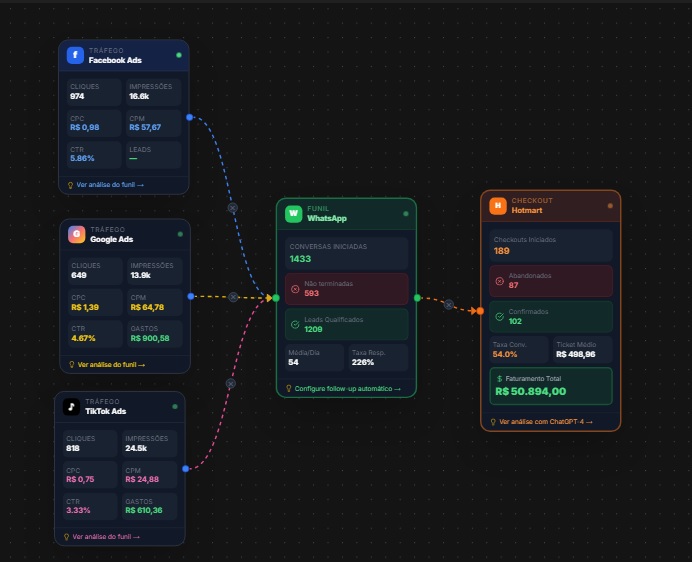Remove the Google Ads to WhatsApp connection

coord(233,297)
